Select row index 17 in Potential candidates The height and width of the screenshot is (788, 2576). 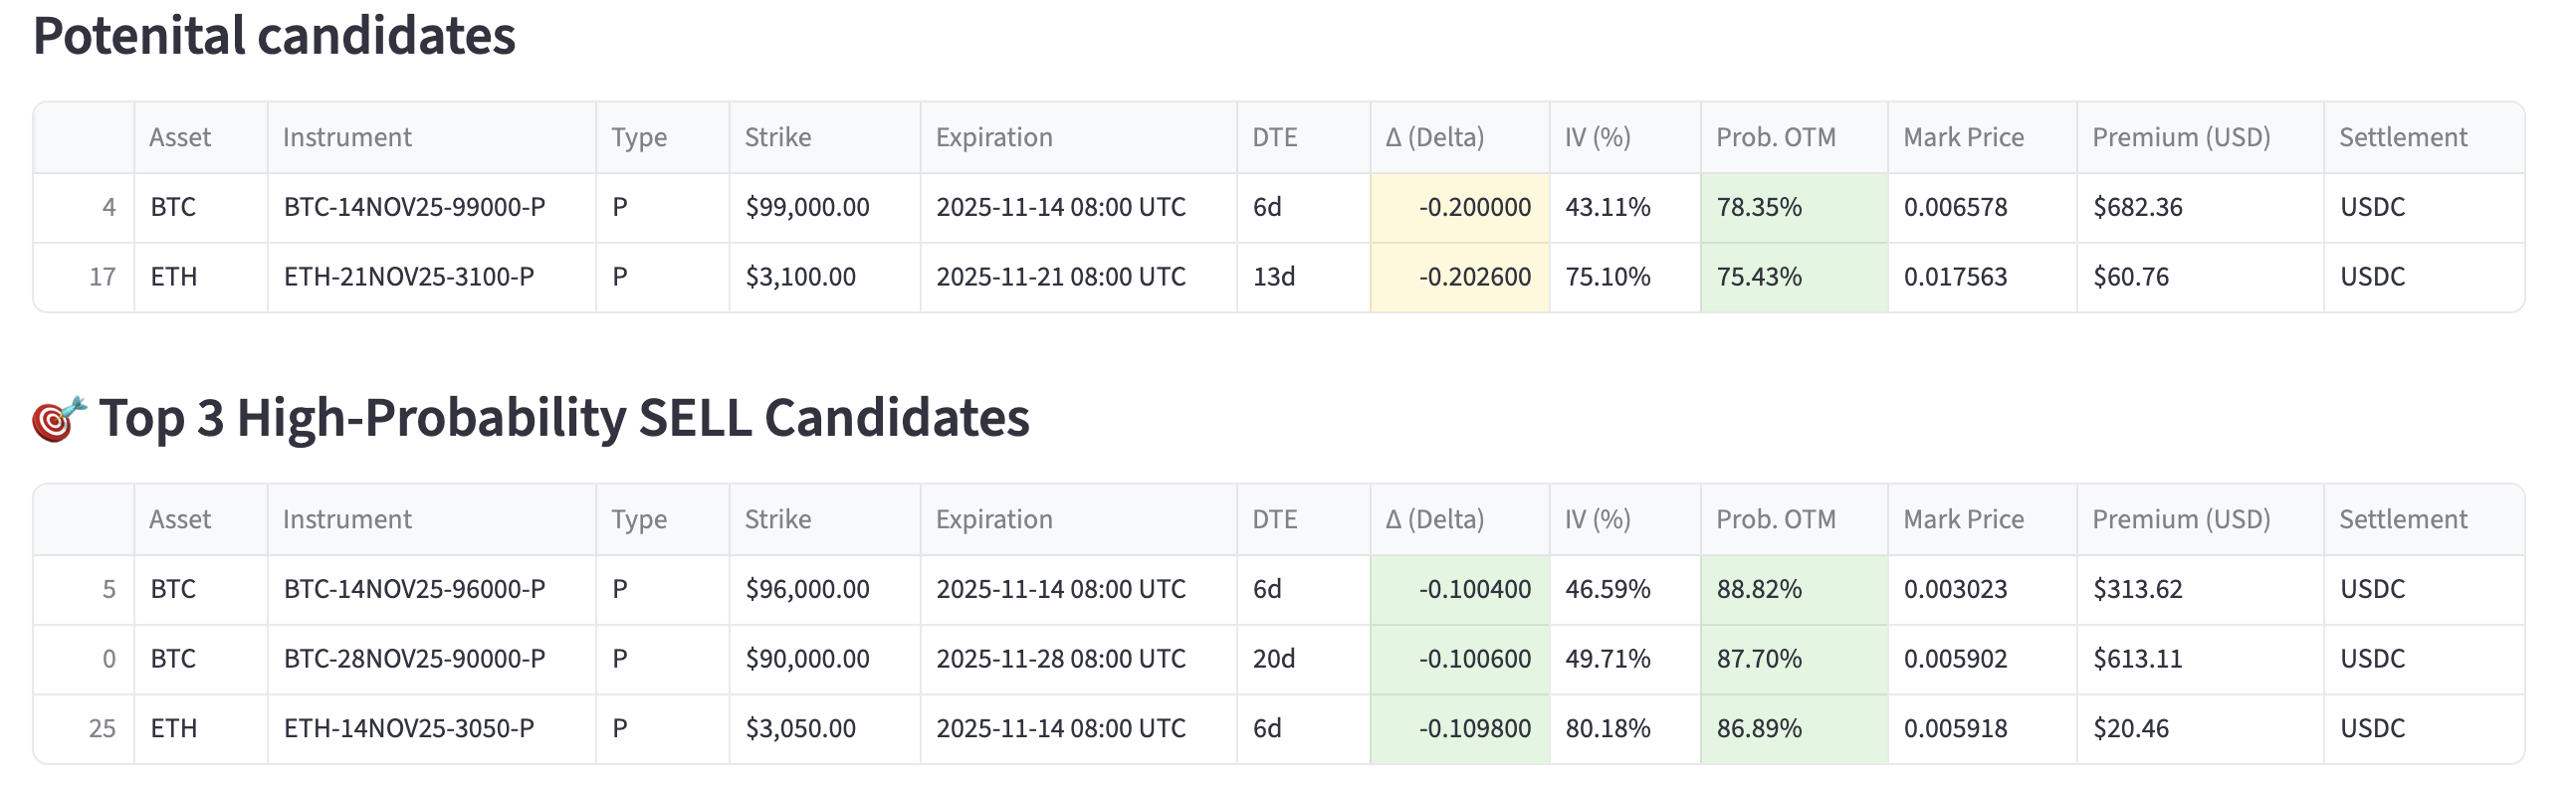(x=102, y=277)
